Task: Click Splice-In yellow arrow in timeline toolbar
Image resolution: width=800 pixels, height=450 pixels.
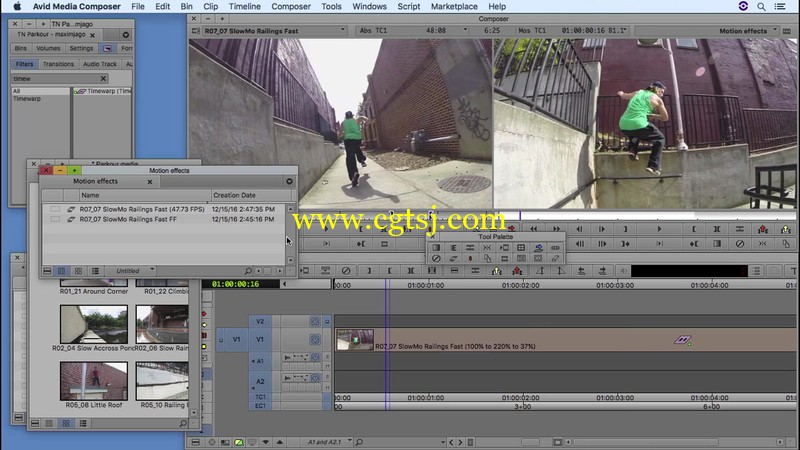Action: pos(496,271)
